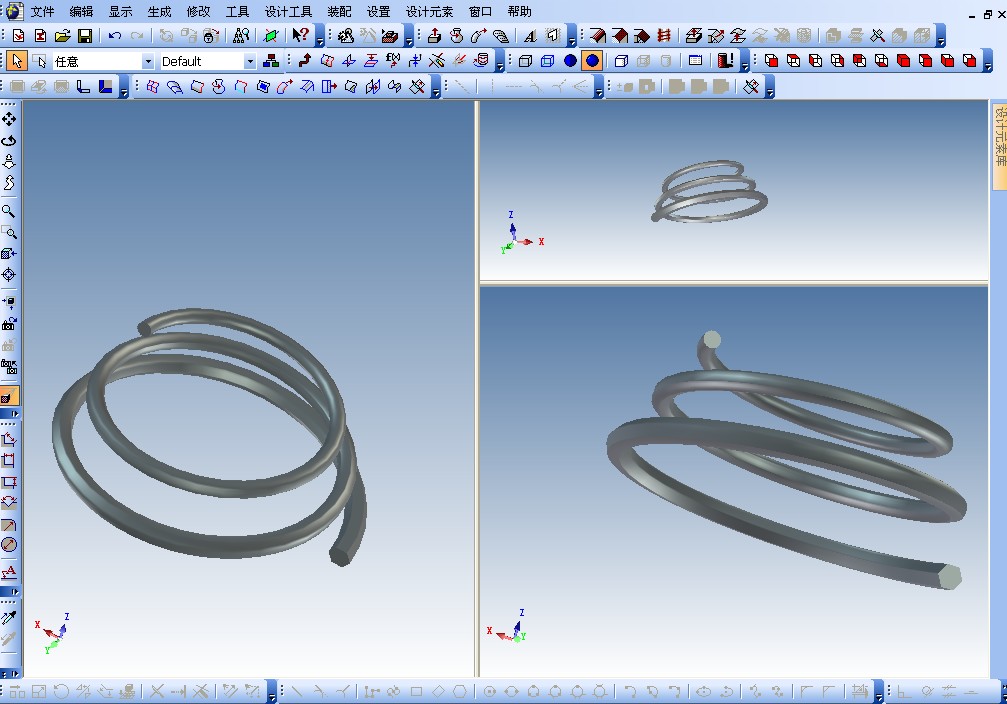Click the small spring in top-right viewport
The height and width of the screenshot is (704, 1007).
(710, 191)
